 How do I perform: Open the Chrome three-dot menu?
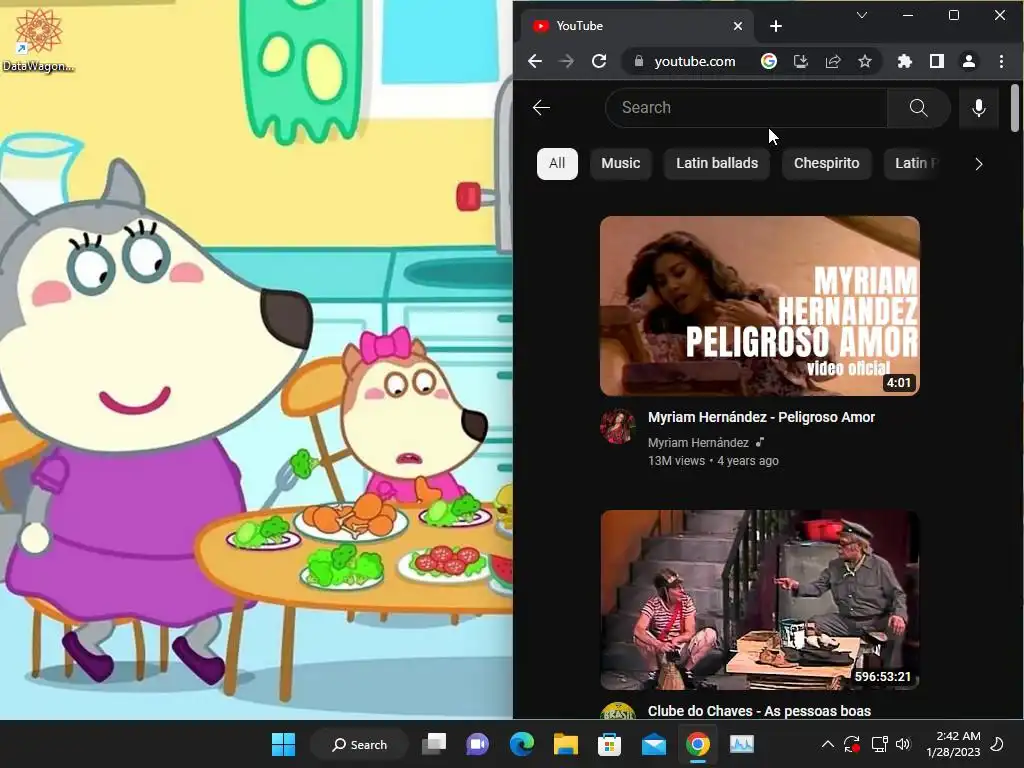(1001, 61)
